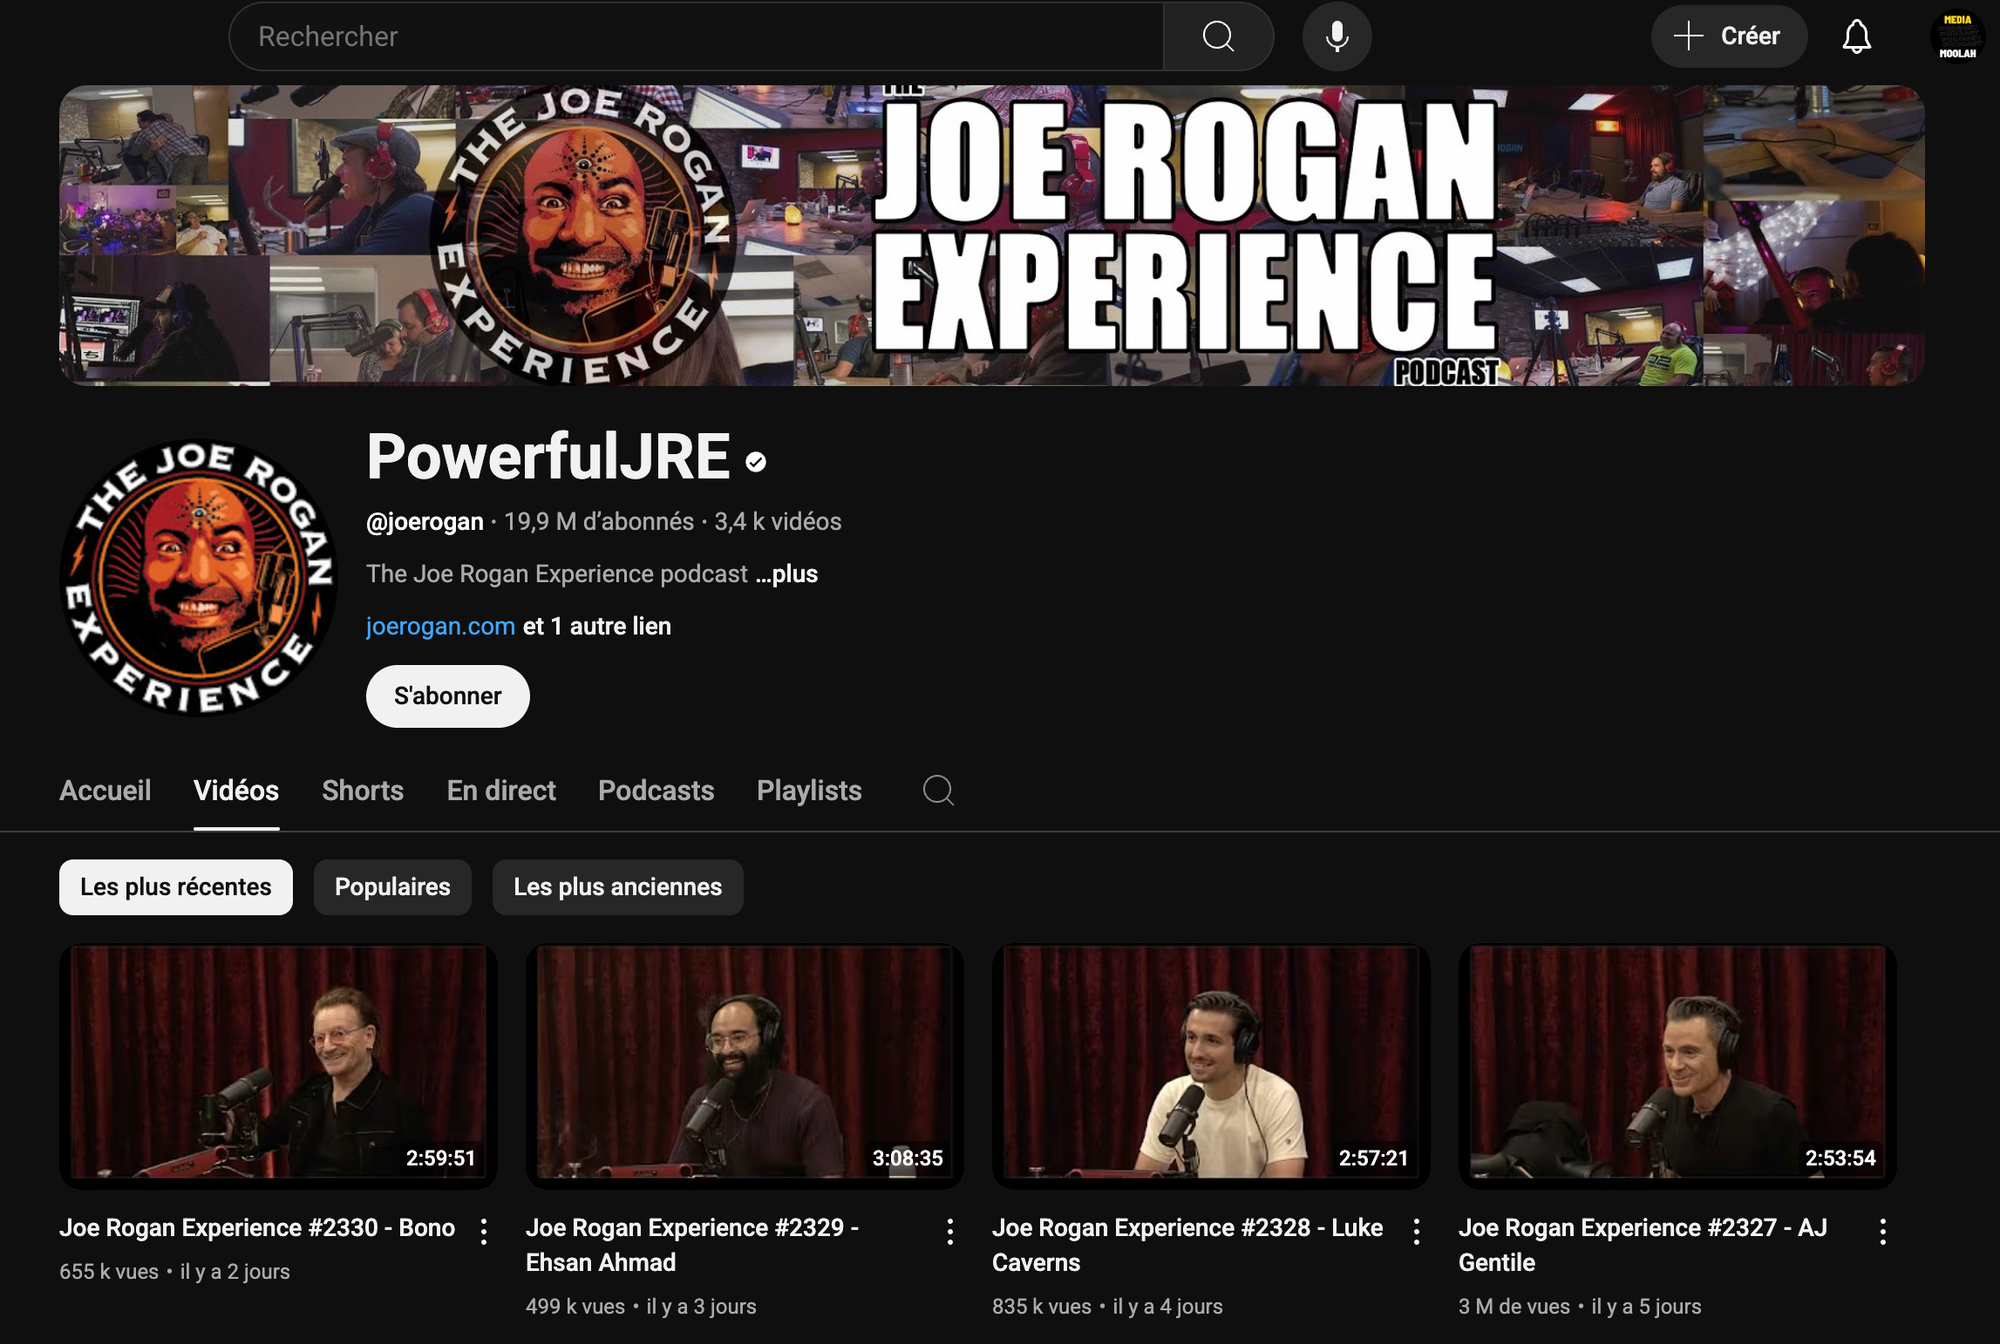
Task: Open options menu for #2327 AJ Gentile
Action: pos(1883,1232)
